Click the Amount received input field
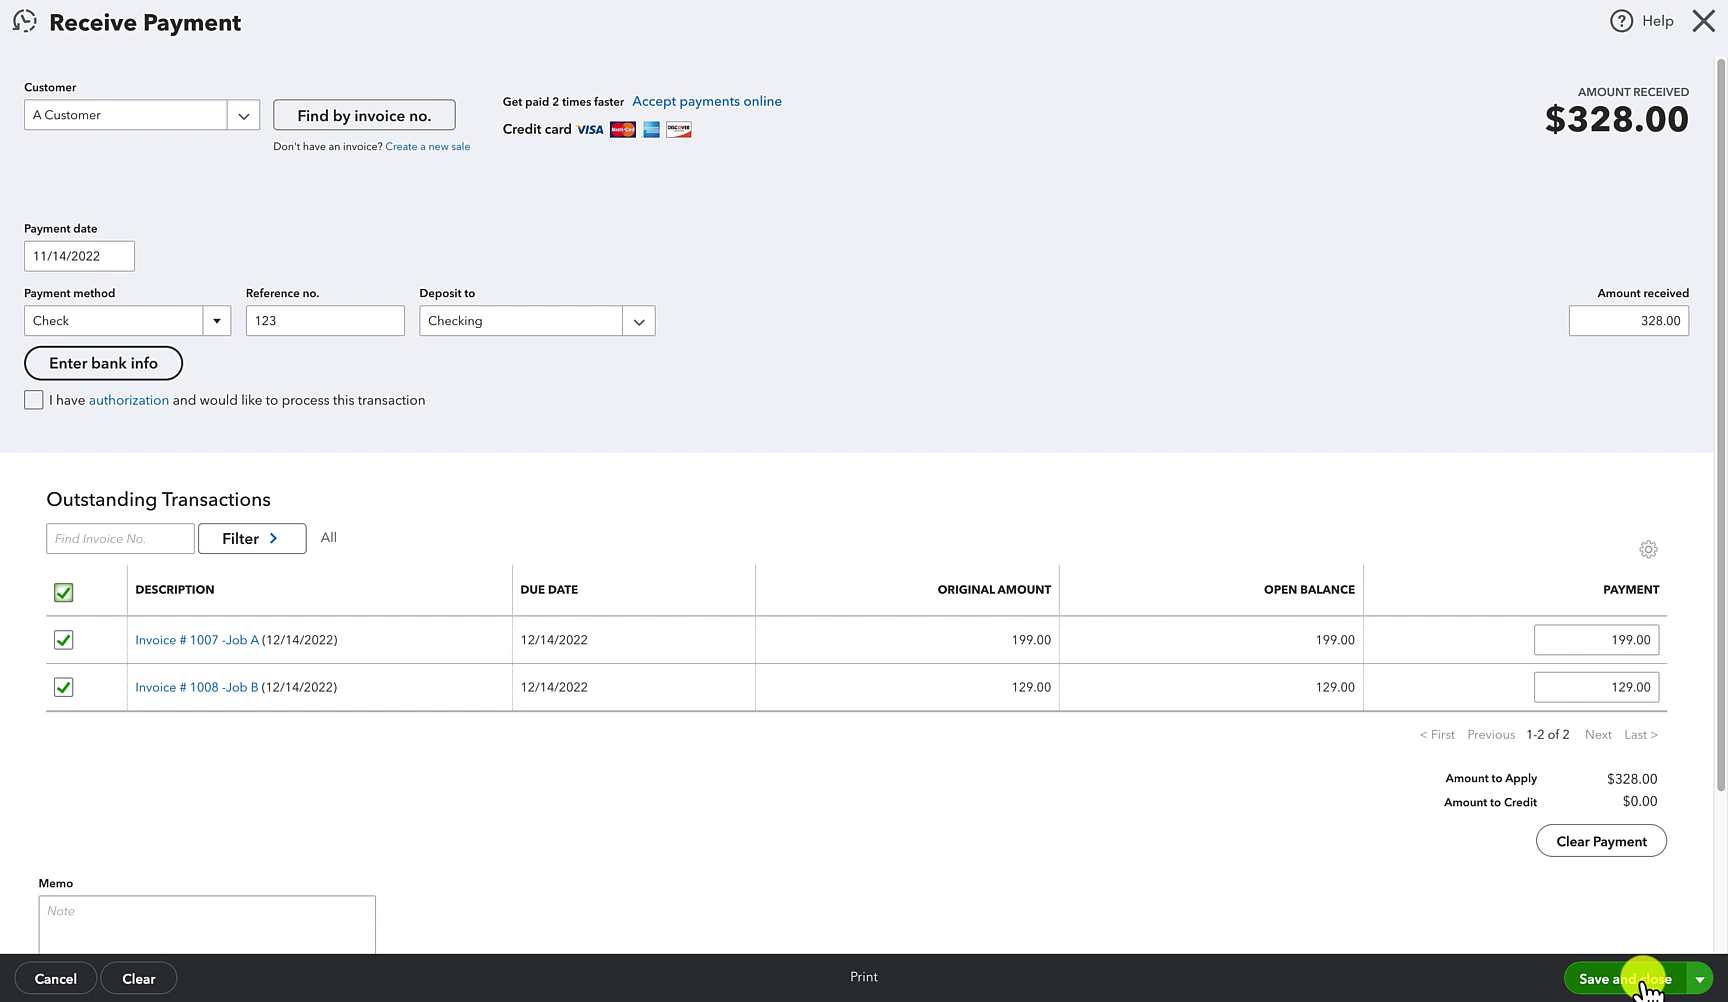The width and height of the screenshot is (1728, 1002). click(1628, 321)
